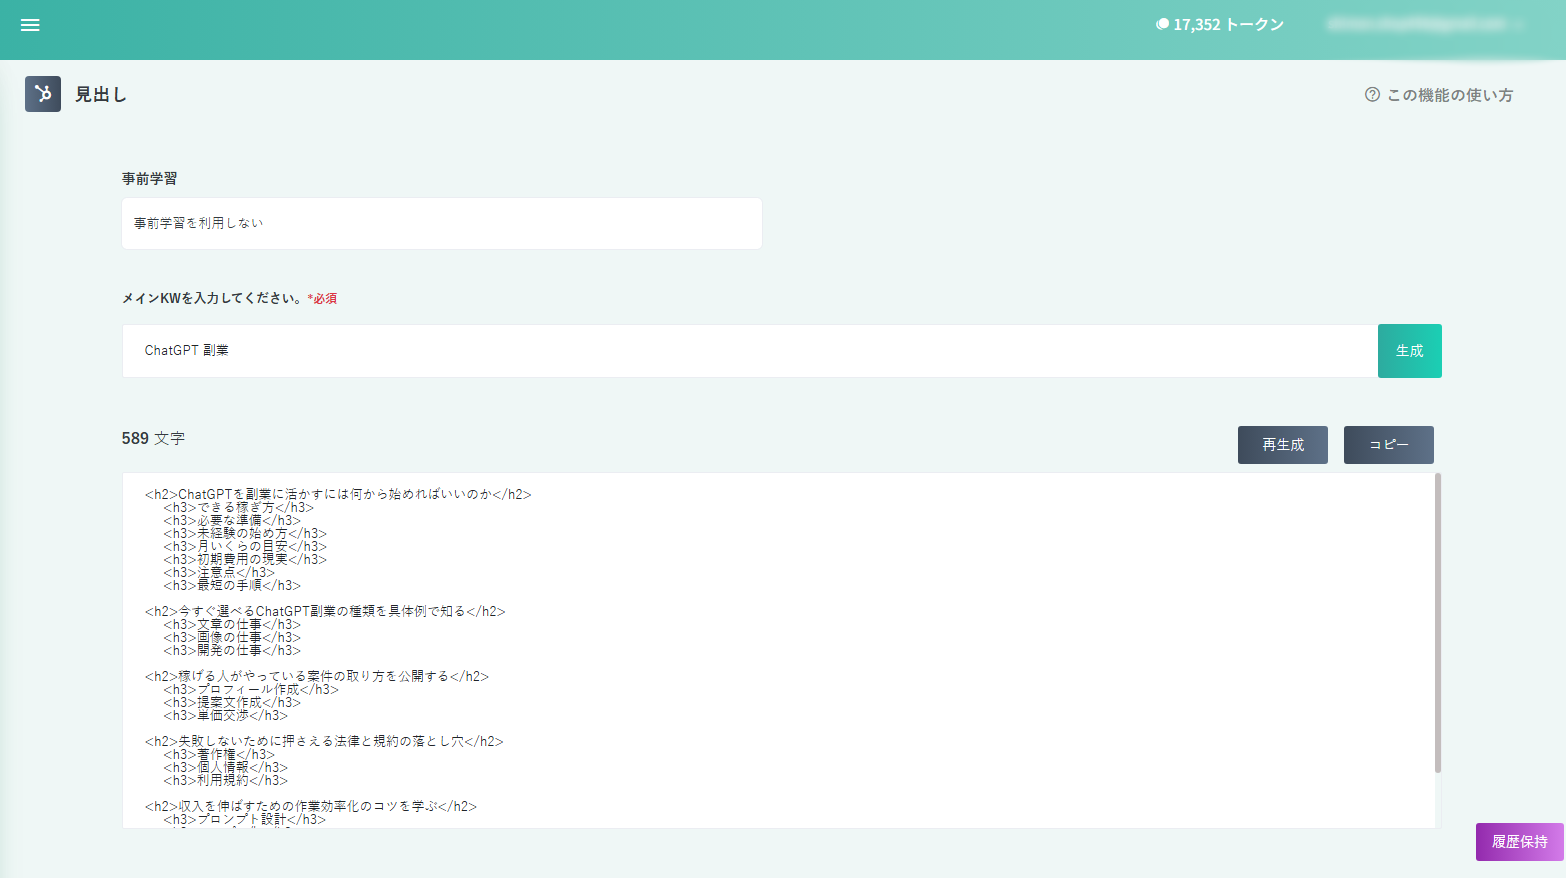Click the 履歴保持 button
The height and width of the screenshot is (878, 1566).
click(1520, 842)
